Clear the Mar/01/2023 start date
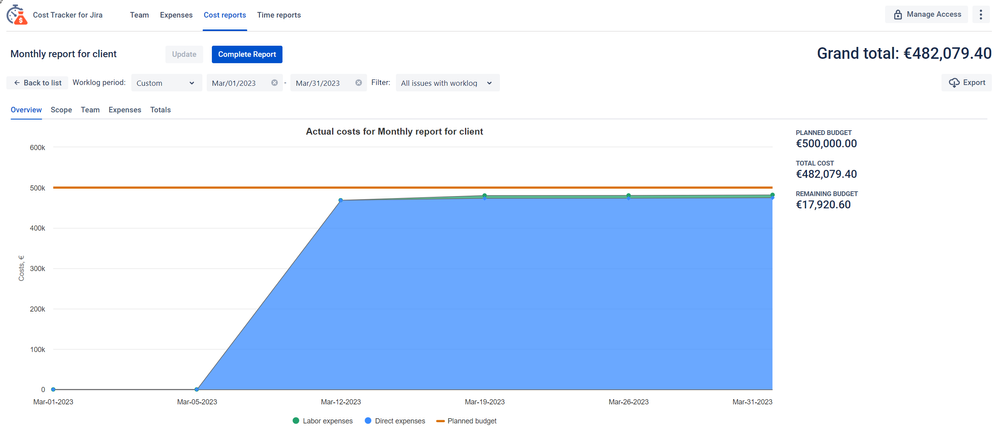999x437 pixels. (274, 83)
